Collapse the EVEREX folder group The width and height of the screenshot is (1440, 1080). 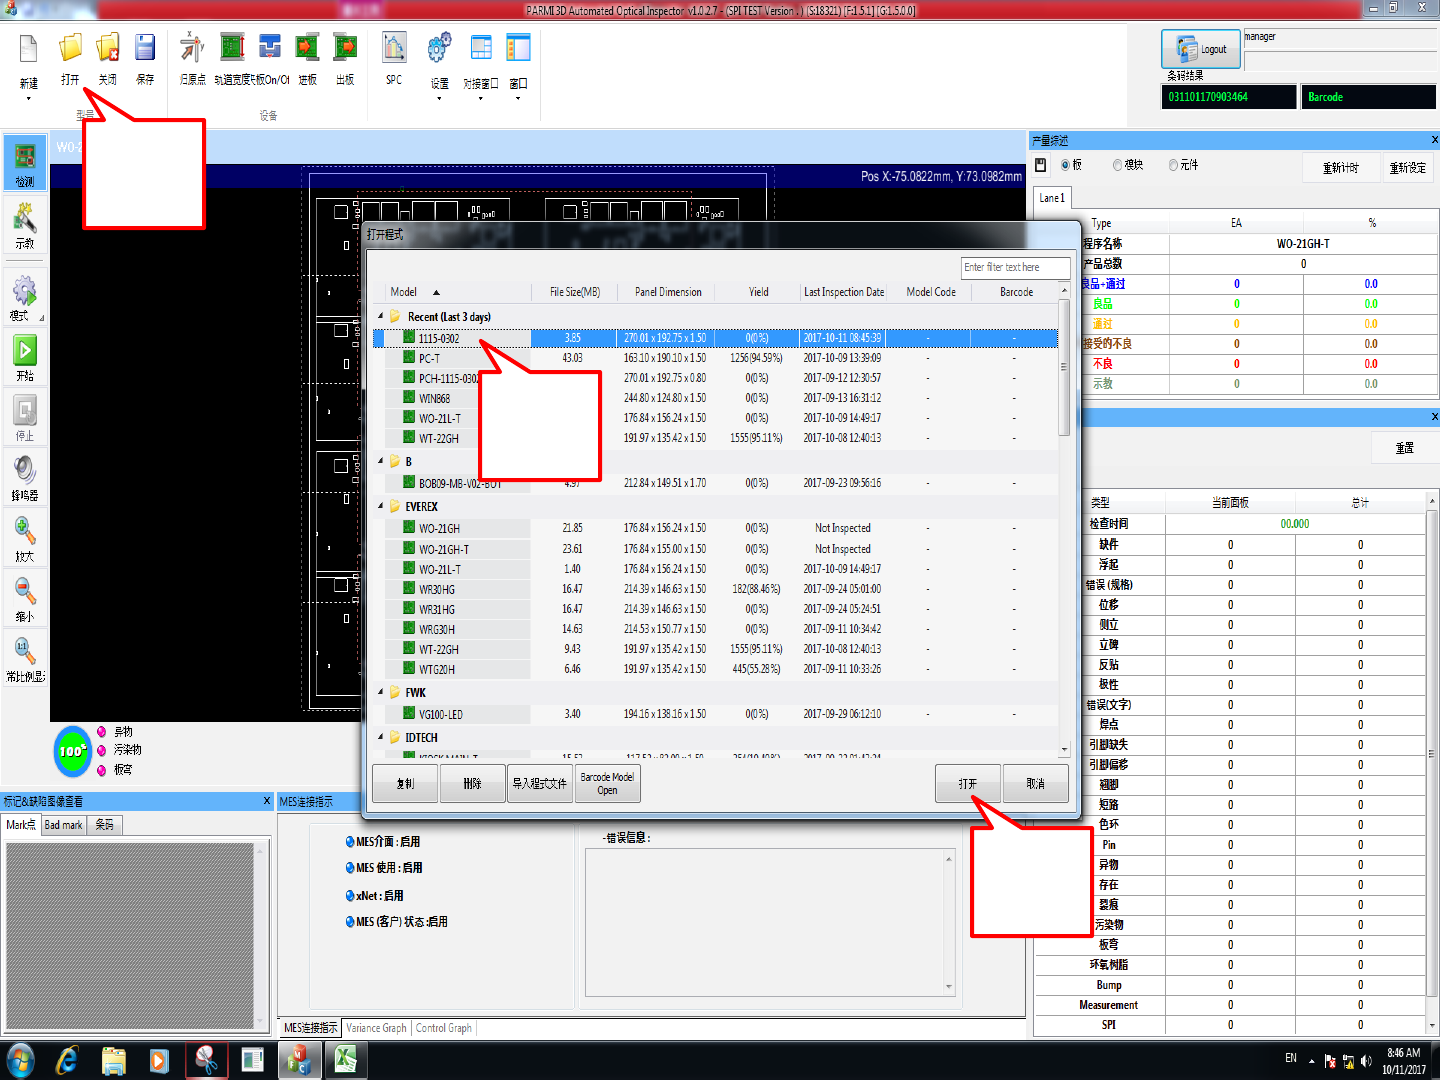click(381, 506)
